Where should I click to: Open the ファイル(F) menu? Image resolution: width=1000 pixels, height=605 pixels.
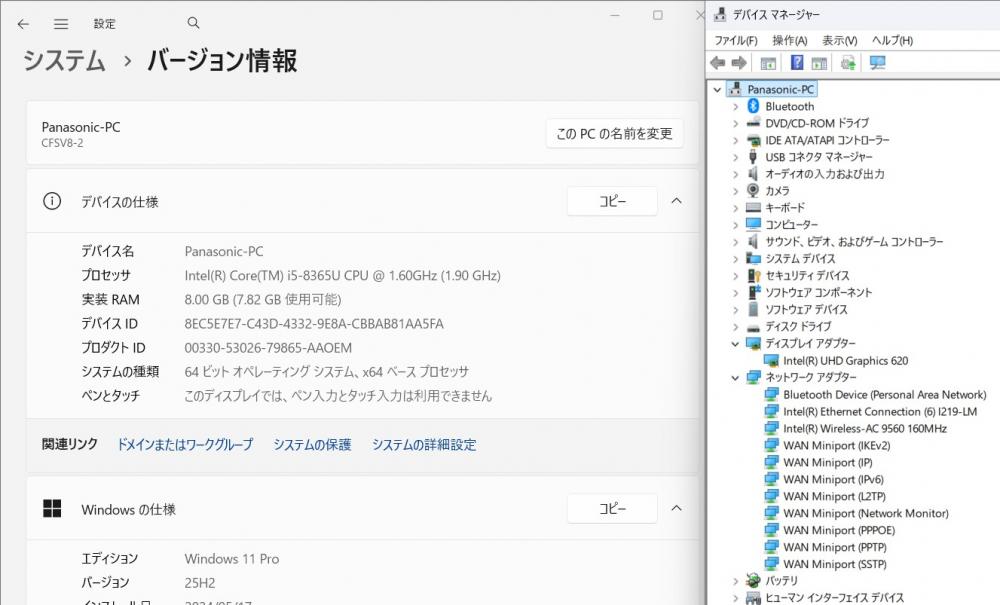pos(735,40)
